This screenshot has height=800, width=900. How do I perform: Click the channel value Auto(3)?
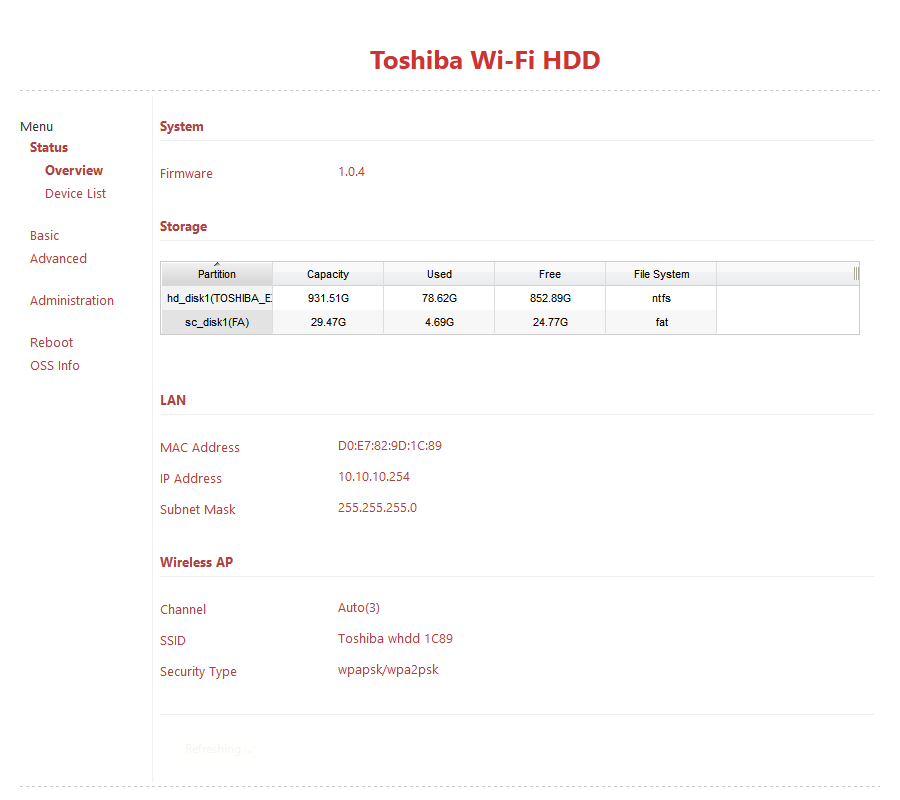[x=359, y=607]
